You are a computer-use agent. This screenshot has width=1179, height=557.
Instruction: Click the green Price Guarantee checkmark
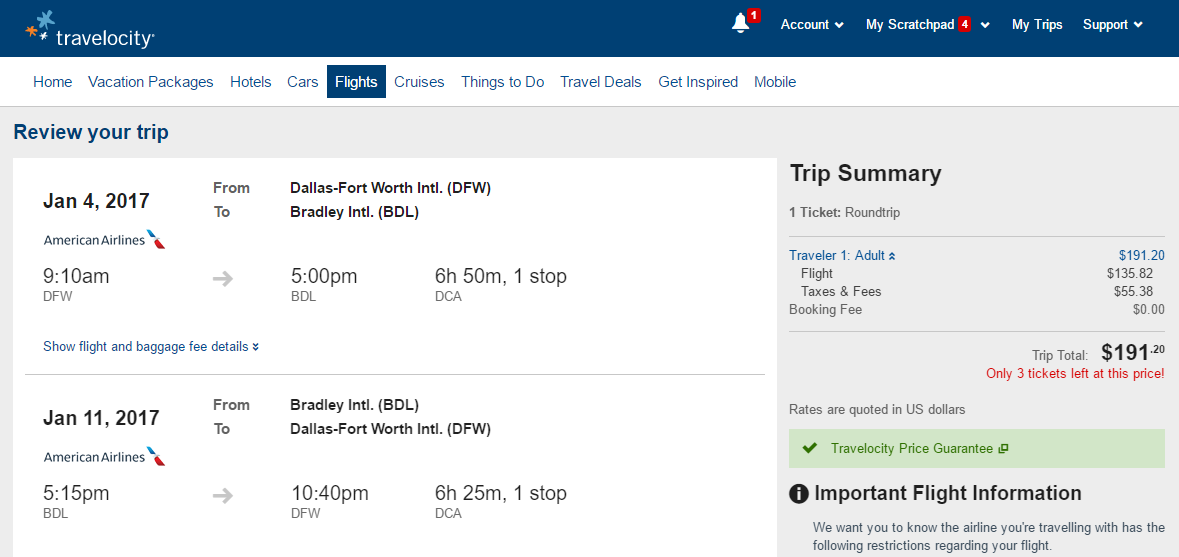(x=810, y=449)
